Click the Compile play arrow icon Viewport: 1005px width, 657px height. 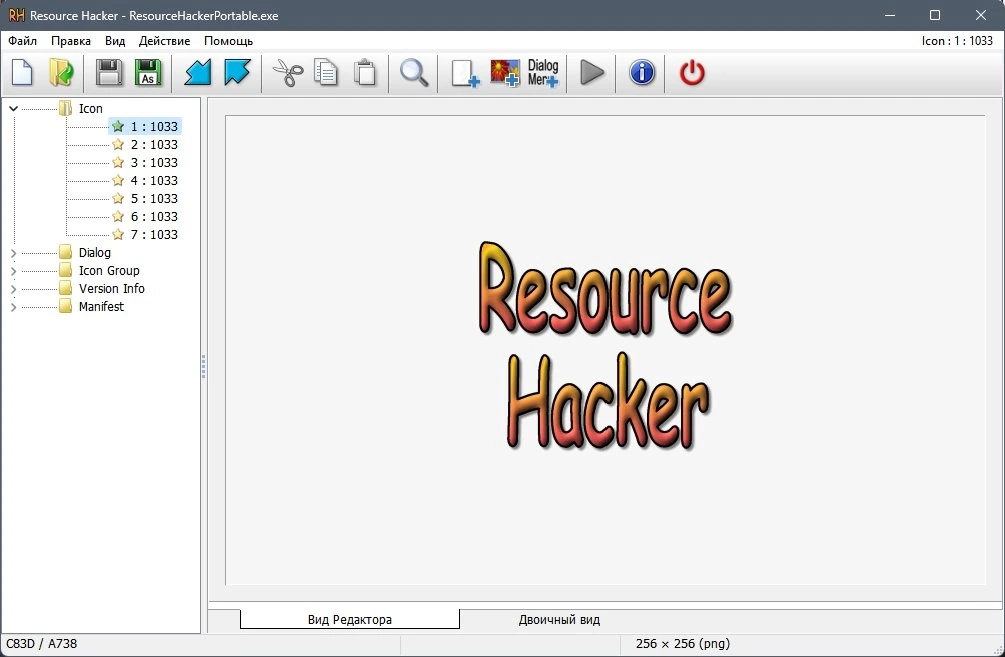tap(592, 72)
